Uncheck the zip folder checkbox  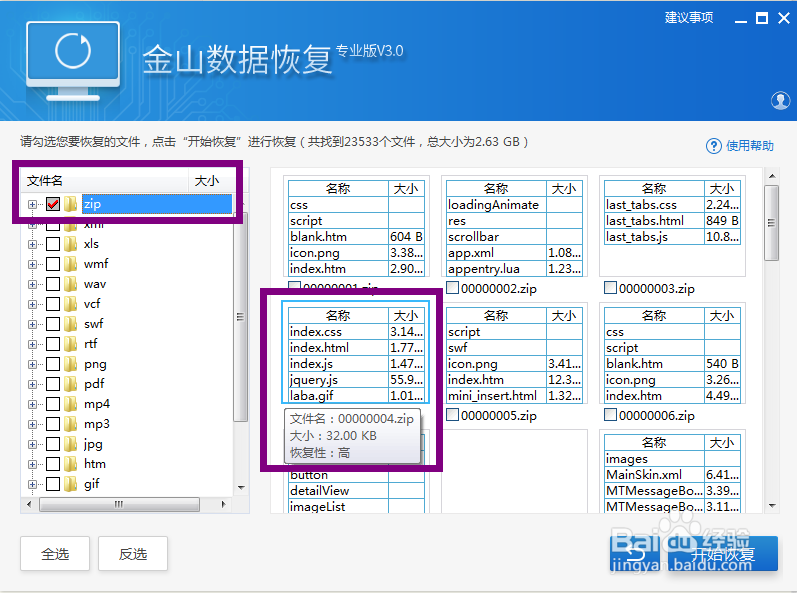tap(53, 204)
